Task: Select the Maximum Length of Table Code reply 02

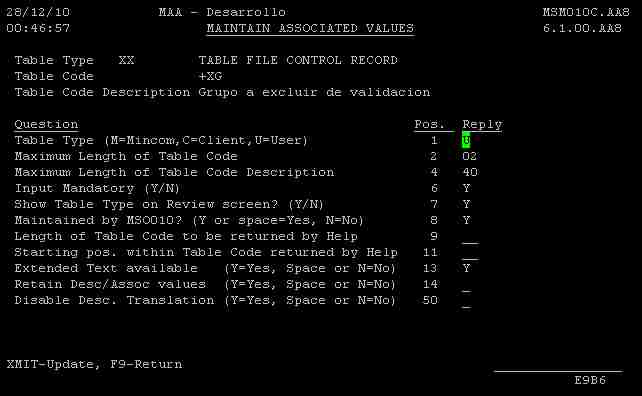Action: (470, 156)
